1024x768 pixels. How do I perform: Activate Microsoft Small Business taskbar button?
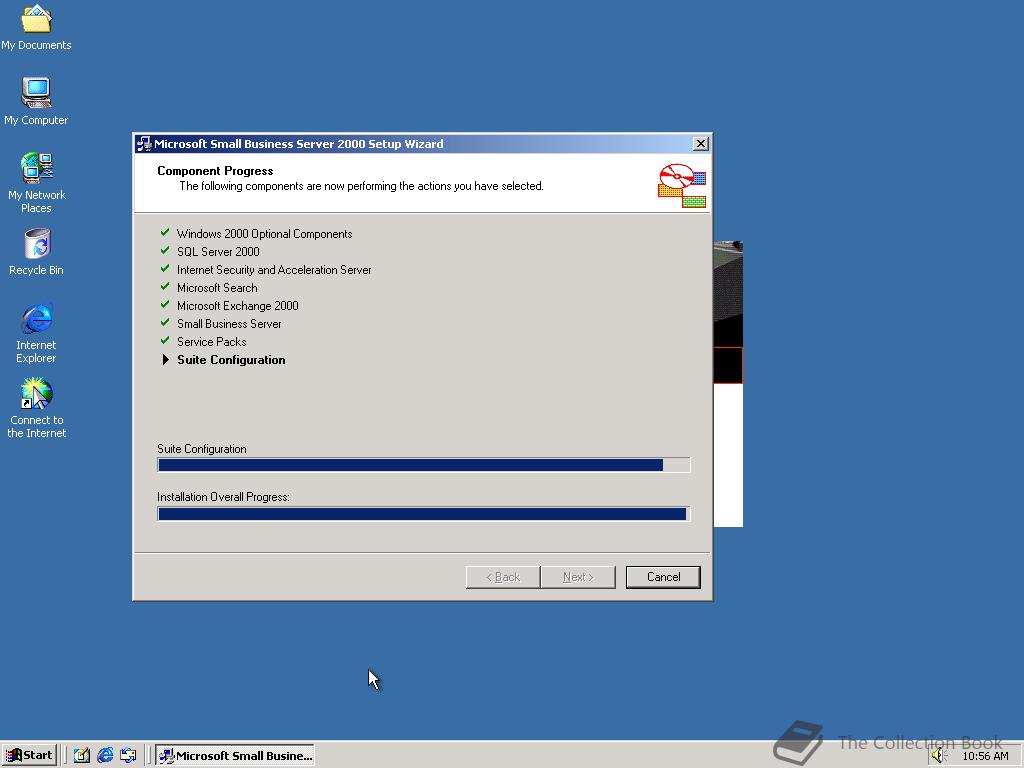[235, 756]
